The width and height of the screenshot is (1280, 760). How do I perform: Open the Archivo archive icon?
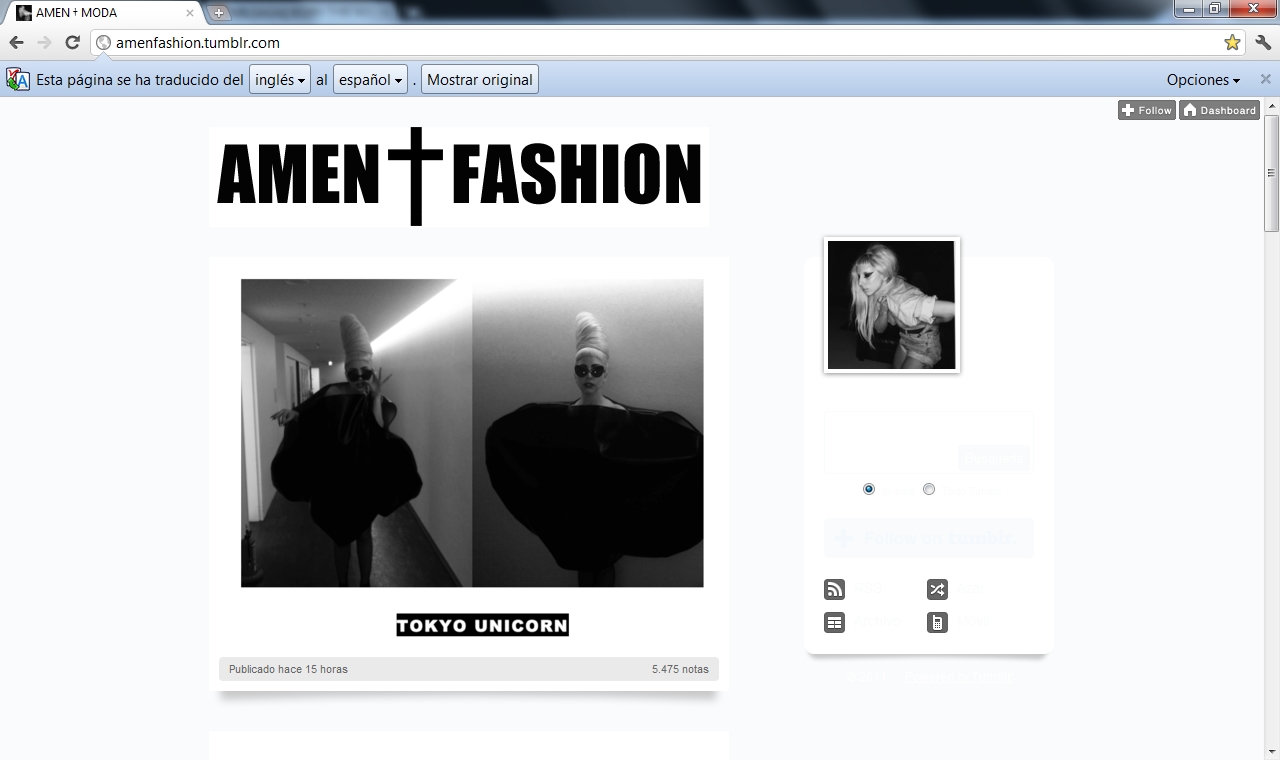(834, 622)
